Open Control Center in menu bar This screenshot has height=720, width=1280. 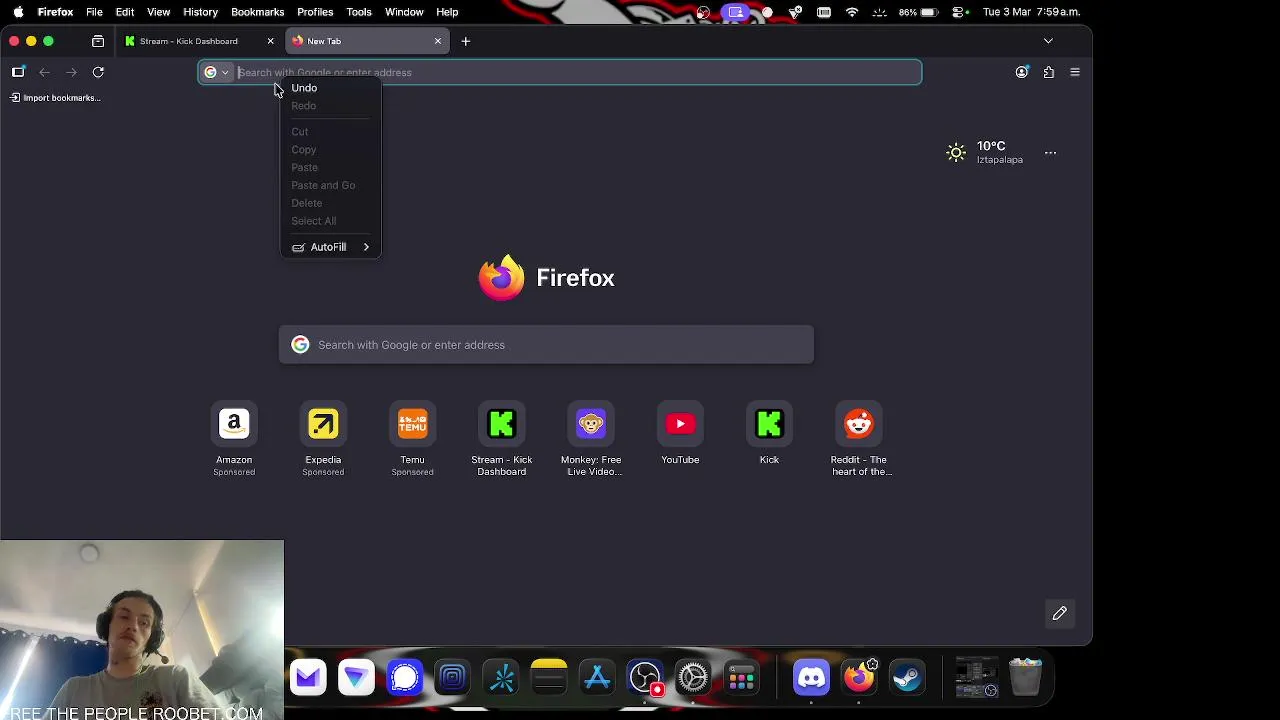(x=960, y=12)
